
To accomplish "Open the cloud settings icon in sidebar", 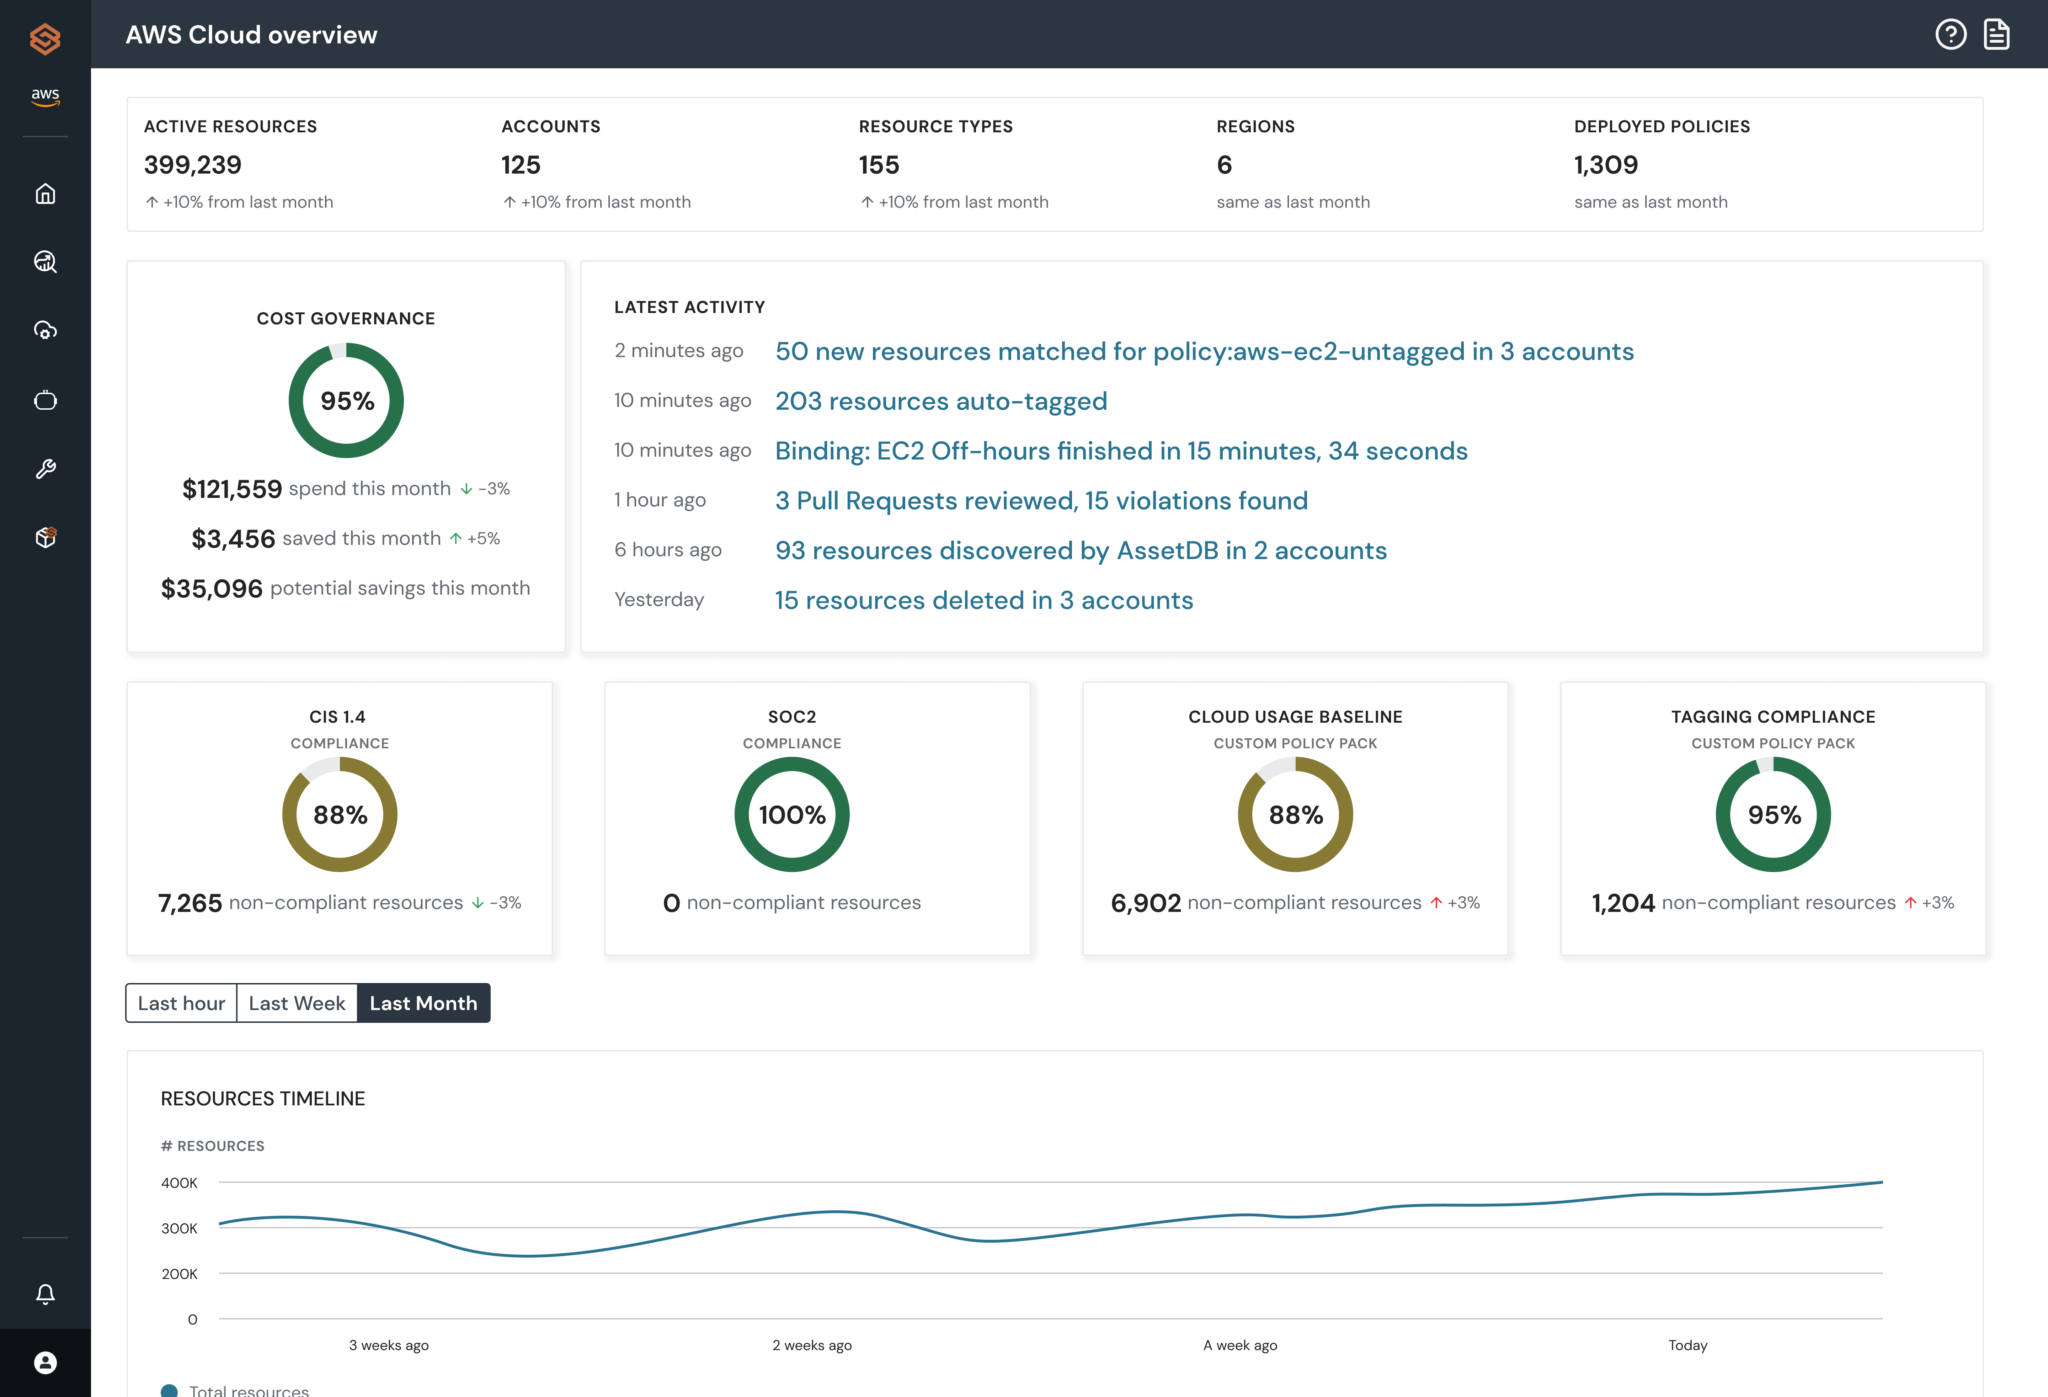I will (x=45, y=330).
